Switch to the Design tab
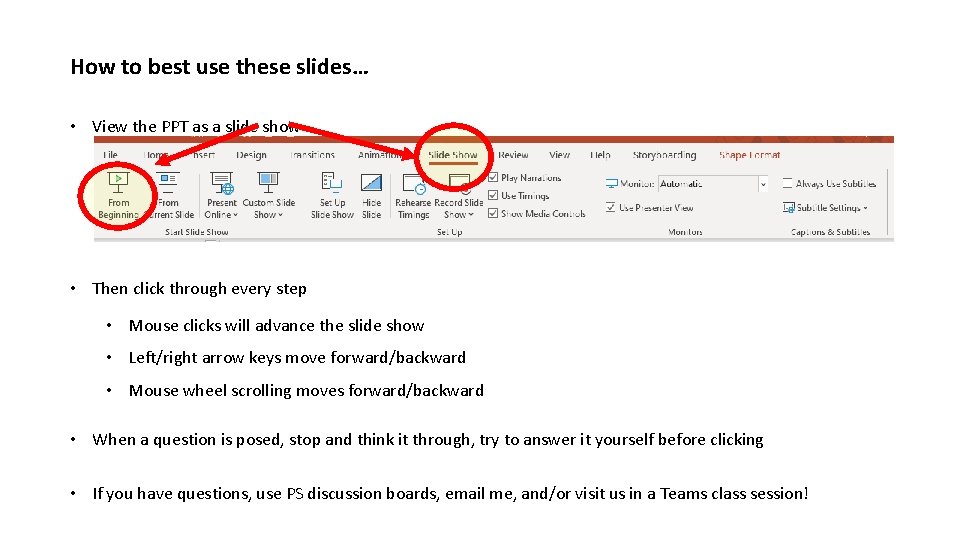Image resolution: width=960 pixels, height=540 pixels. pos(251,155)
